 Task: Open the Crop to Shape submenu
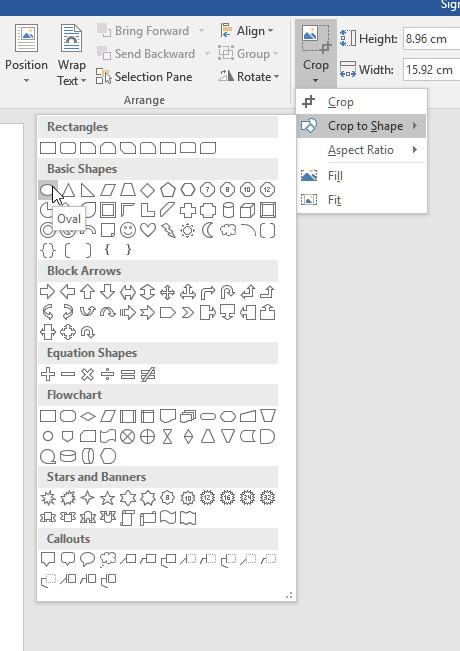tap(361, 126)
